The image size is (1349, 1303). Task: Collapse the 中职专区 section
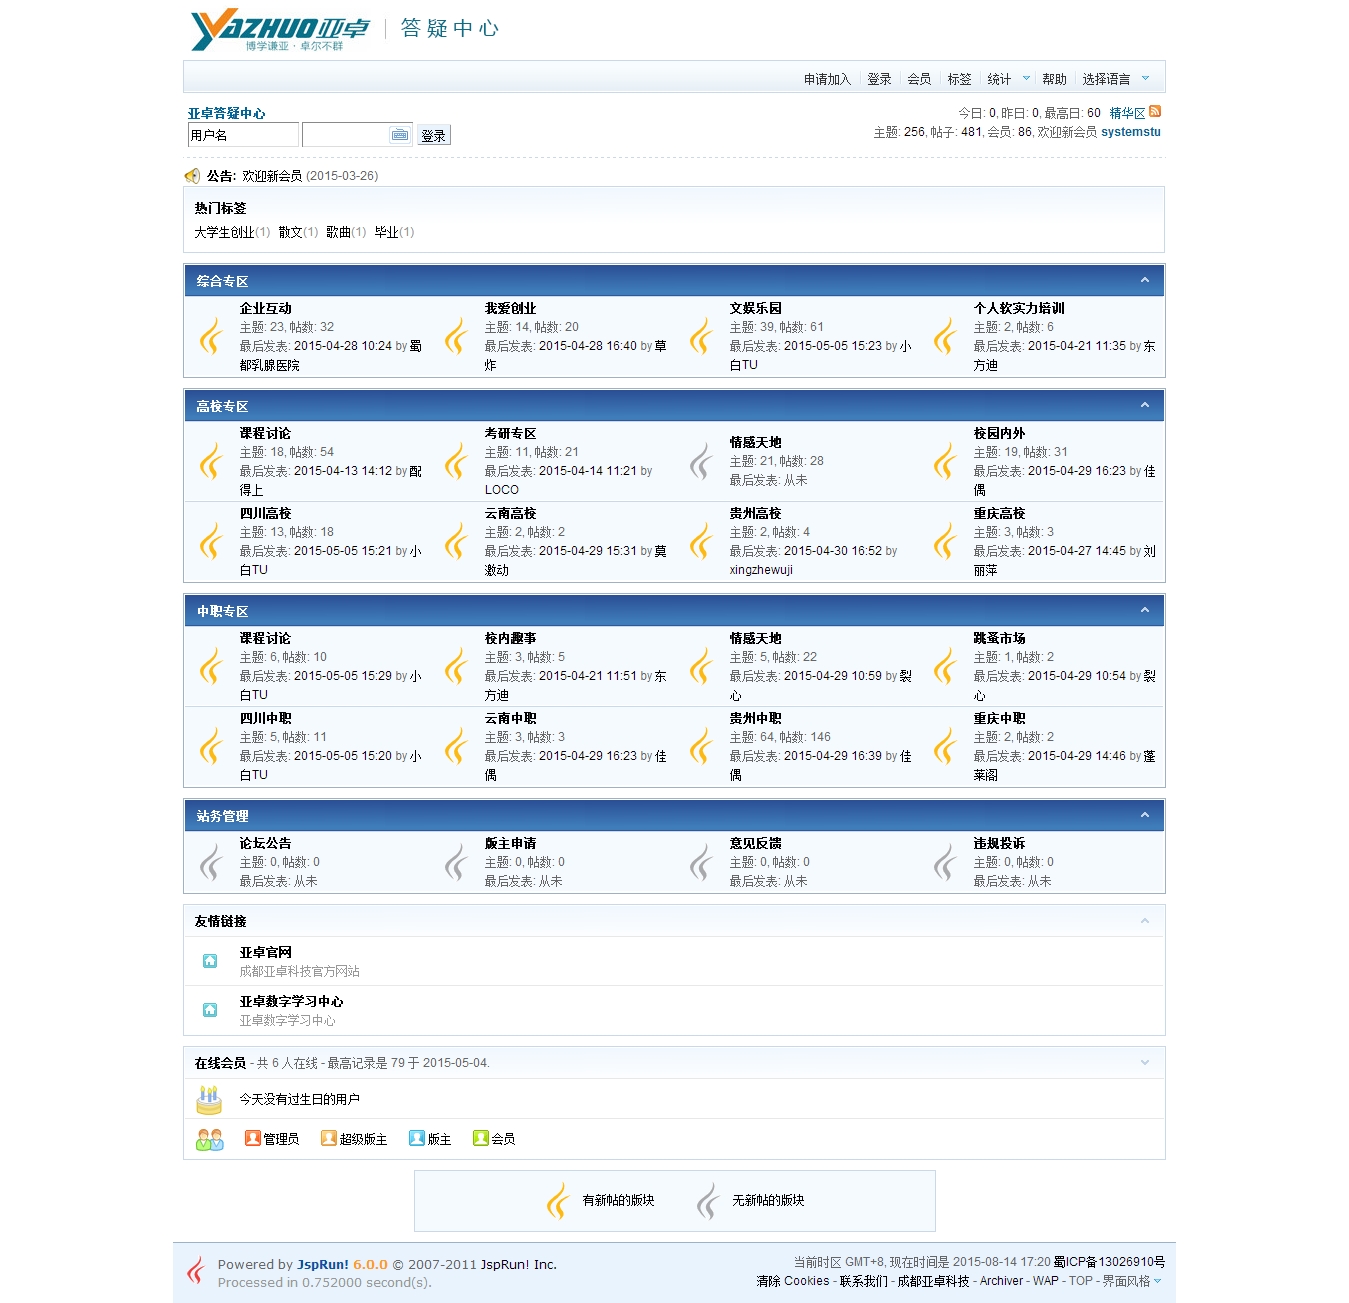tap(1145, 610)
